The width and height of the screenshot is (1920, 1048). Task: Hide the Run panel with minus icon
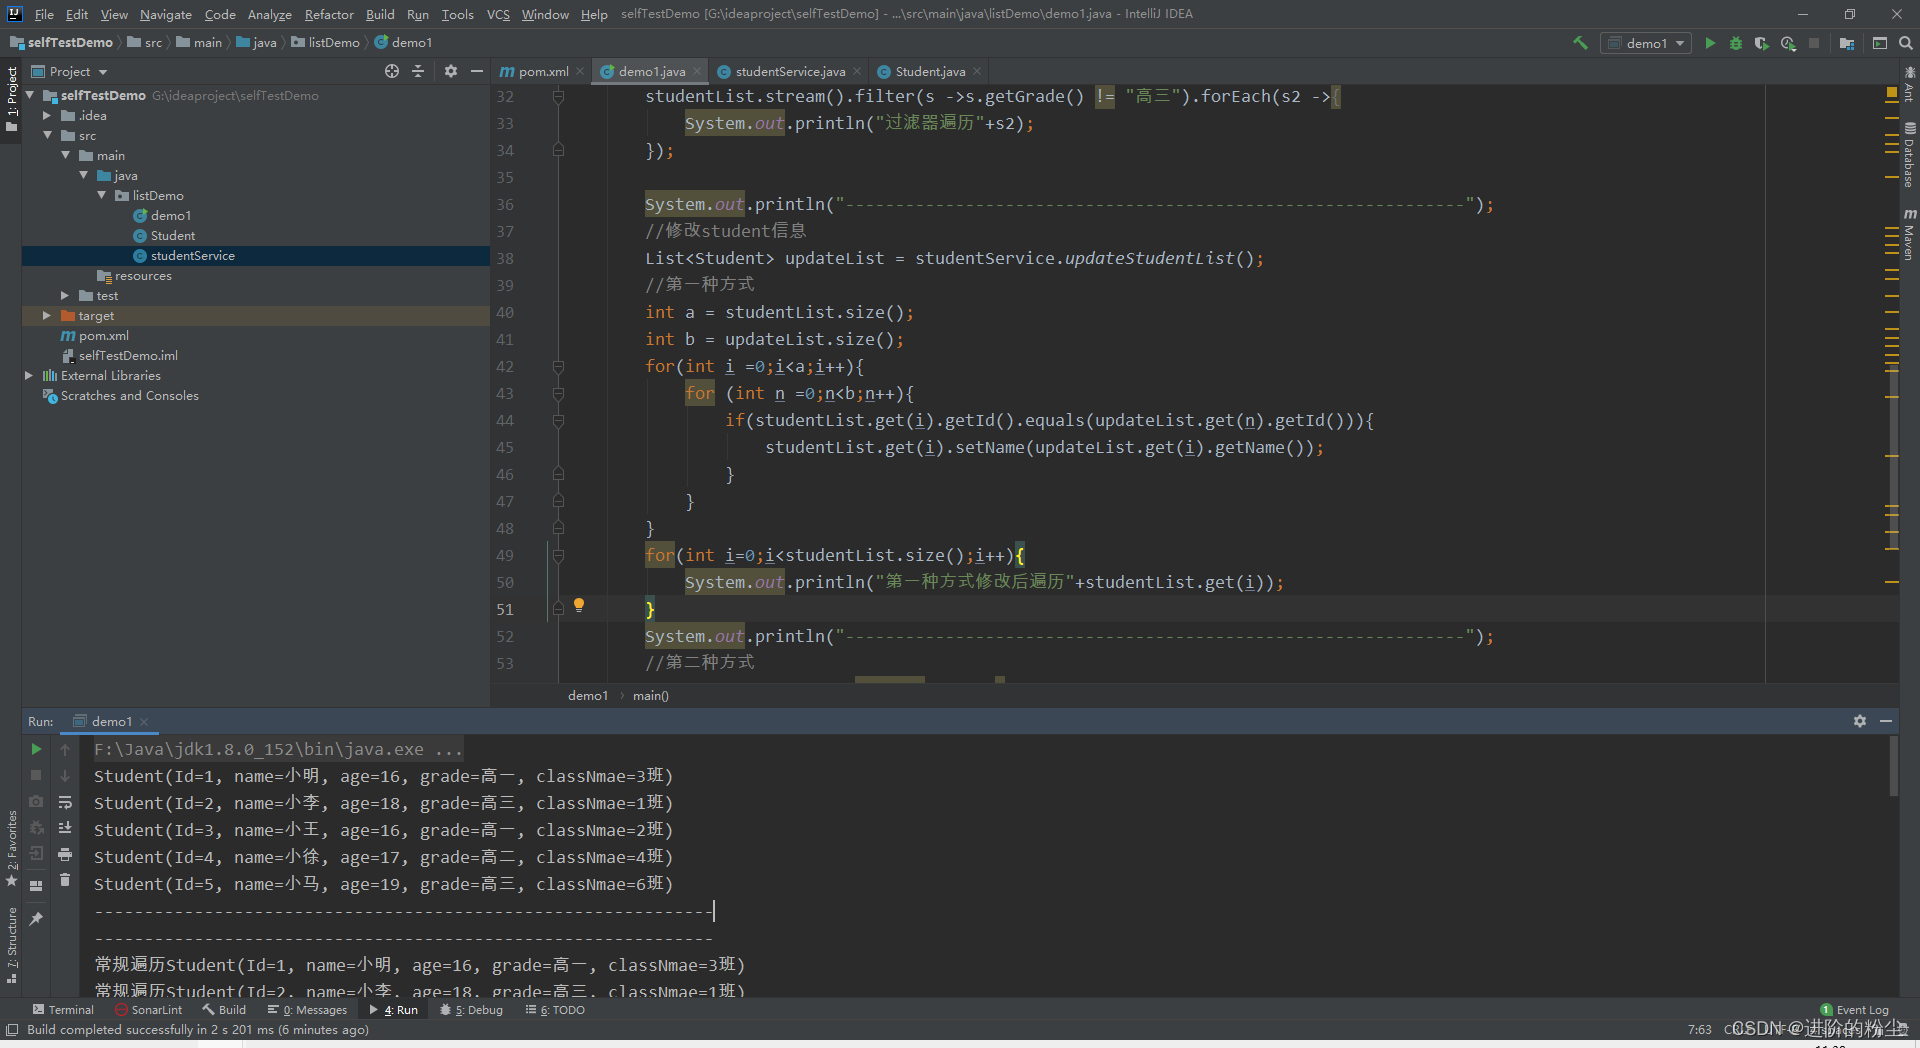click(x=1886, y=721)
